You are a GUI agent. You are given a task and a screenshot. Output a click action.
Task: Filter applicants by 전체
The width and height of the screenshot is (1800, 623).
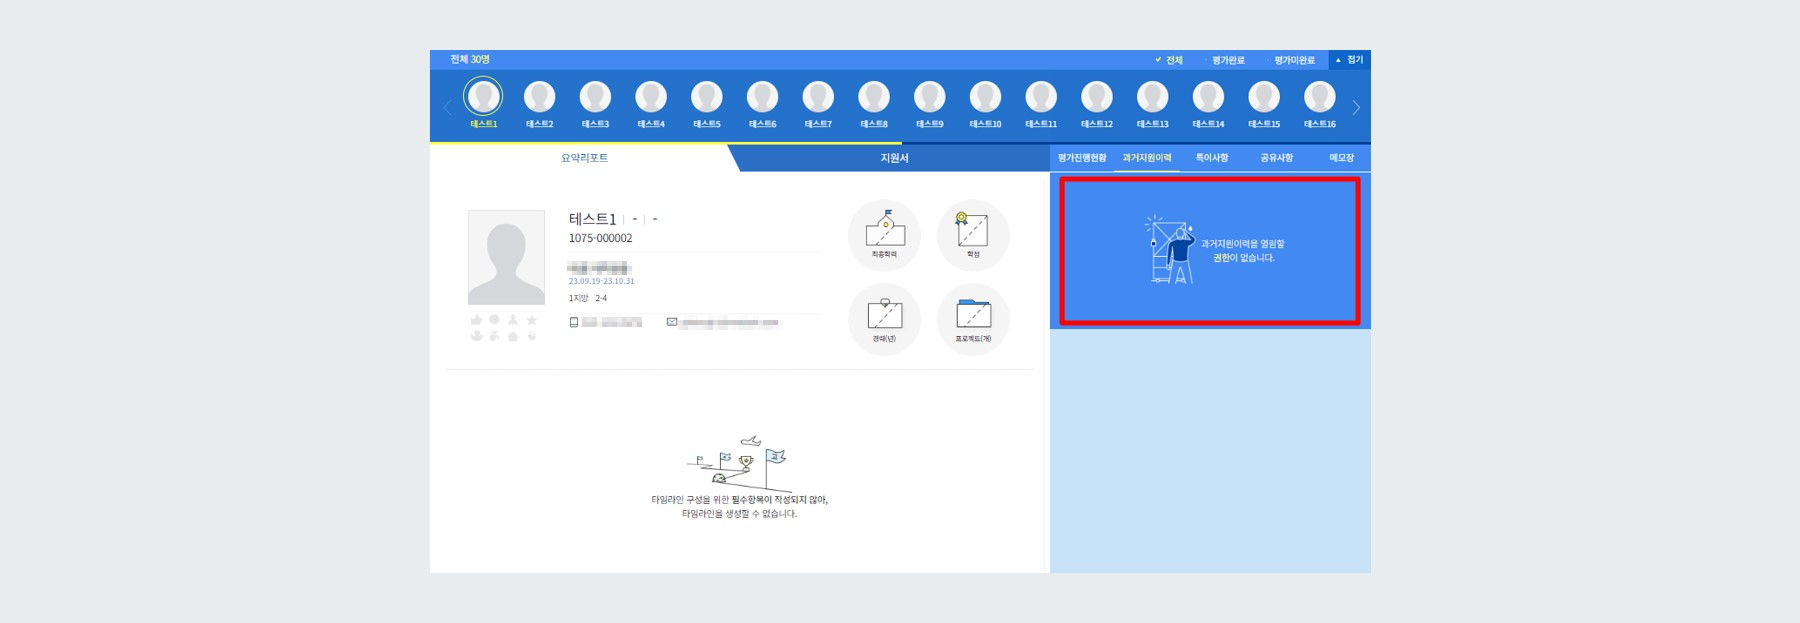1169,60
